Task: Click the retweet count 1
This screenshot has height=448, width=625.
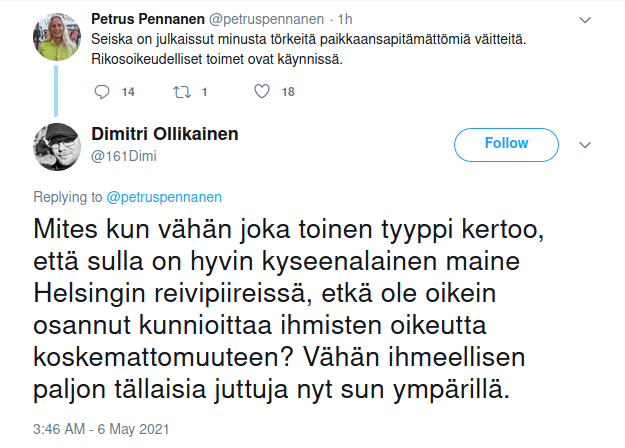Action: tap(204, 91)
